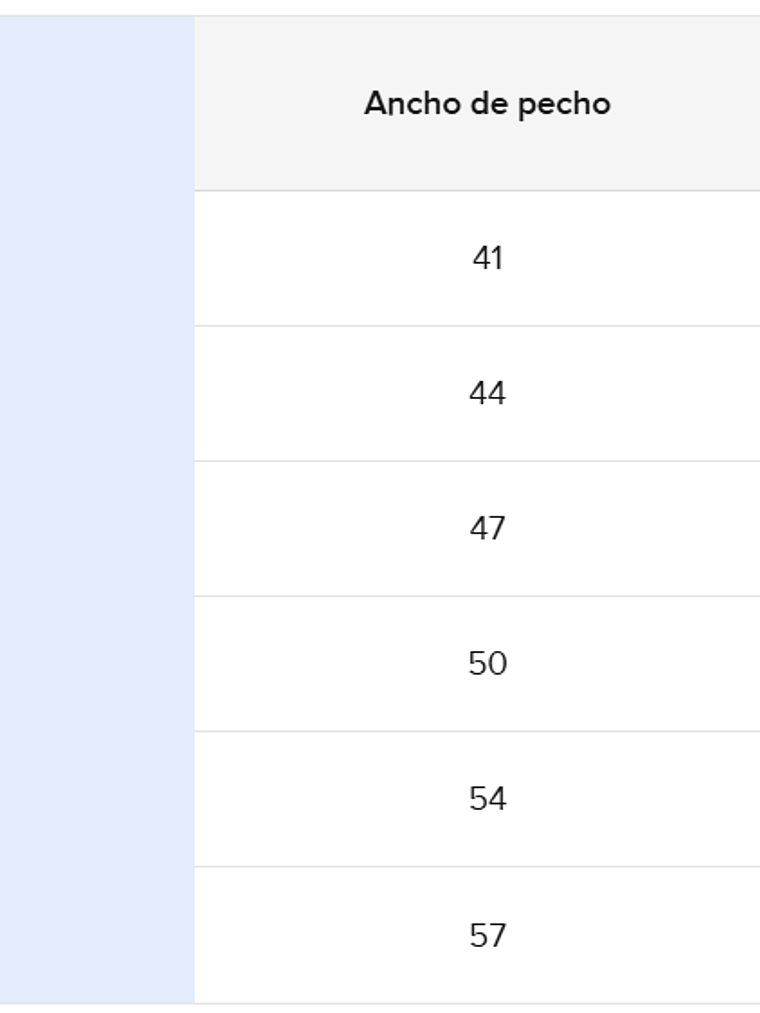Click the "Ancho de pecho" column header
Viewport: 760px width, 1013px height.
coord(487,103)
